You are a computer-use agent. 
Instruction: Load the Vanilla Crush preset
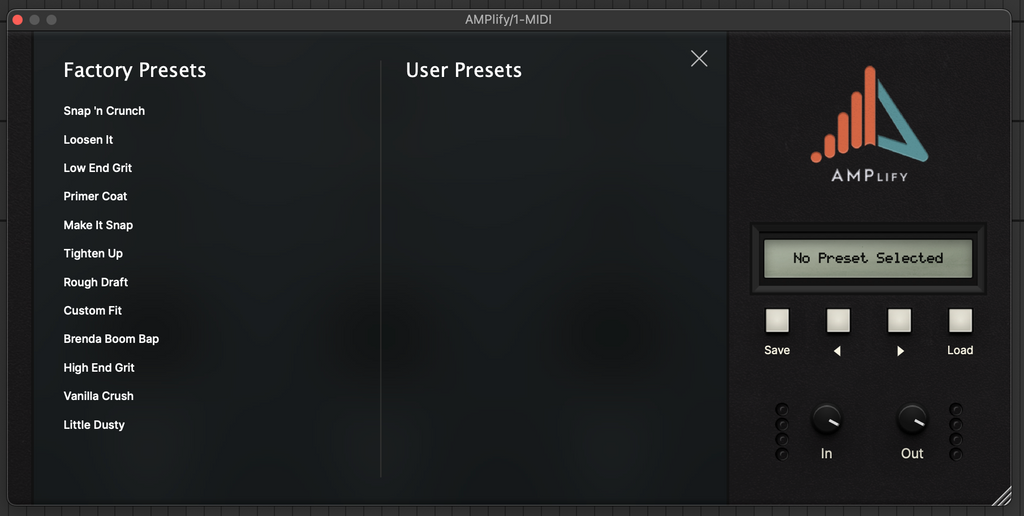coord(98,396)
